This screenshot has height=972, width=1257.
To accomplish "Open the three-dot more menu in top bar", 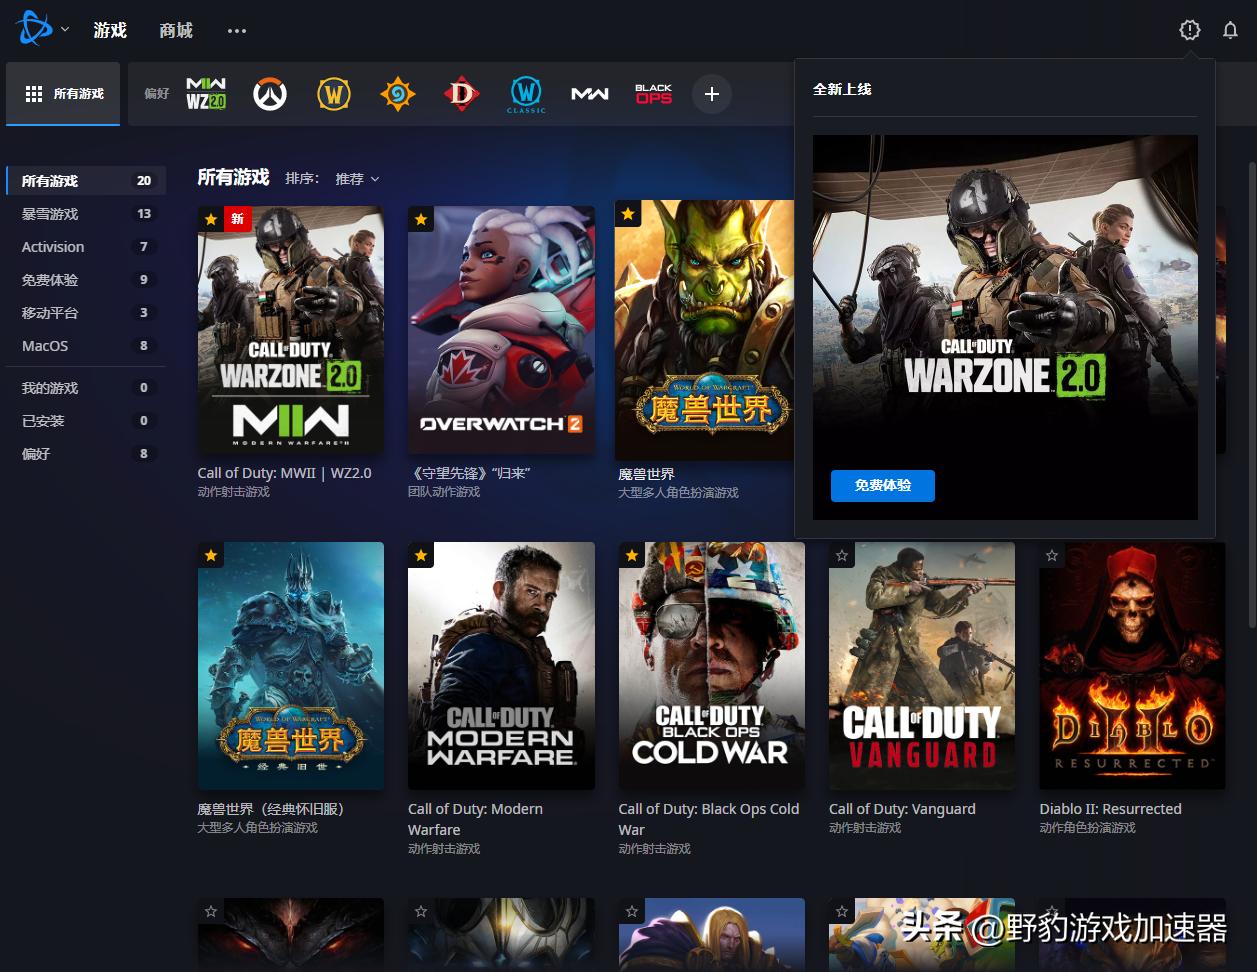I will 236,31.
